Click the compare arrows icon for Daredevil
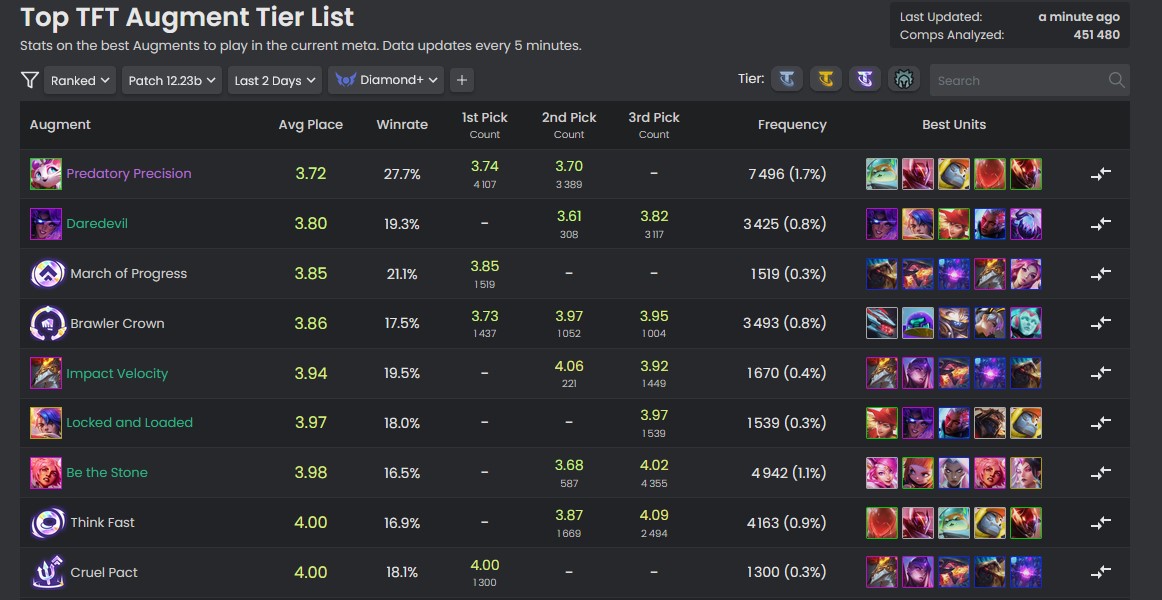This screenshot has width=1162, height=600. tap(1100, 224)
